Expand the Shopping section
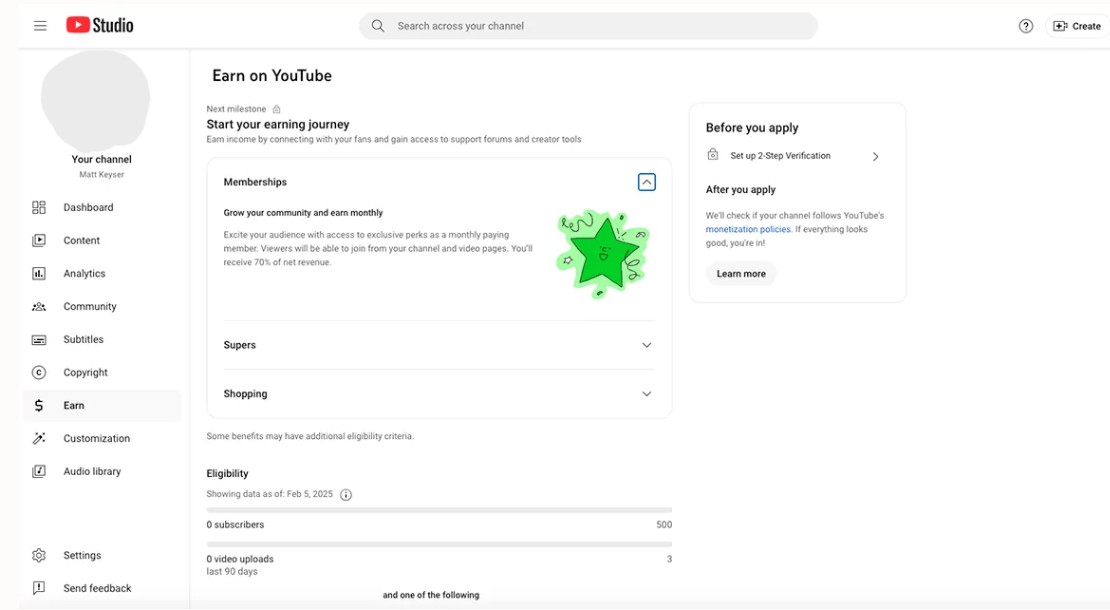This screenshot has width=1110, height=610. [646, 394]
